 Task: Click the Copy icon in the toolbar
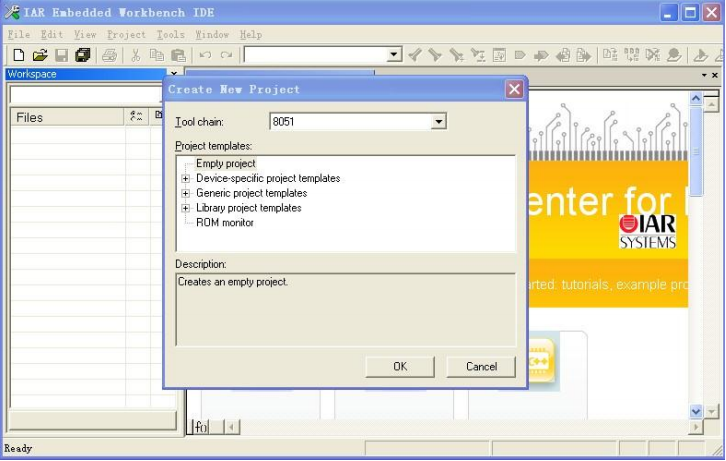156,55
